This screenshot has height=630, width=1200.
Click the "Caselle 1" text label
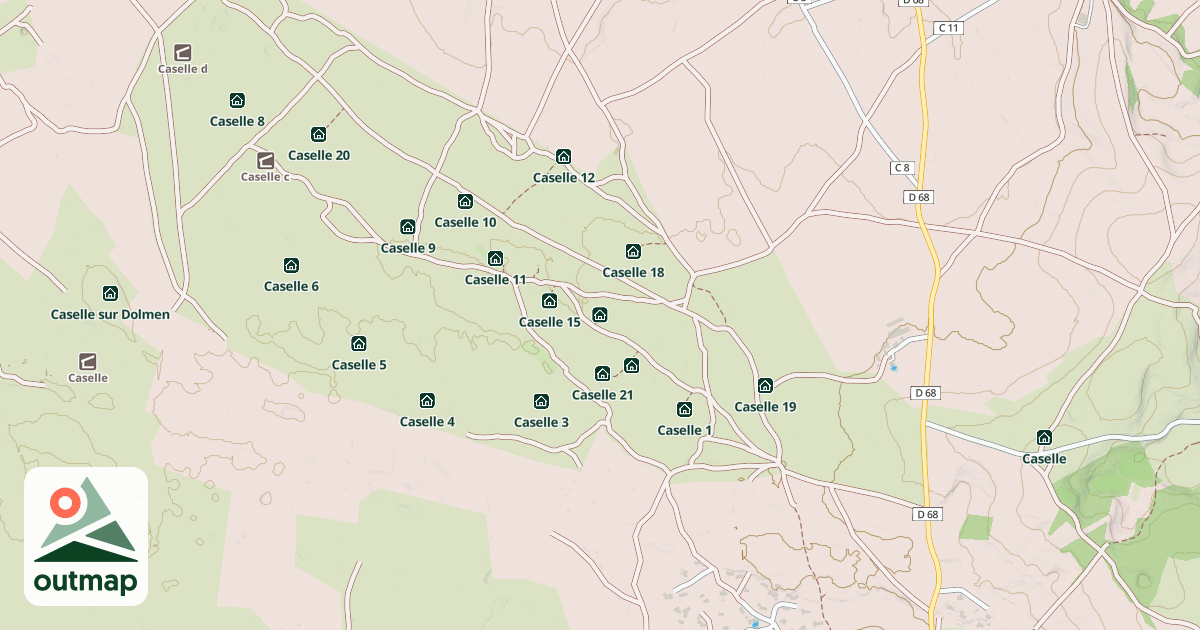pyautogui.click(x=684, y=431)
